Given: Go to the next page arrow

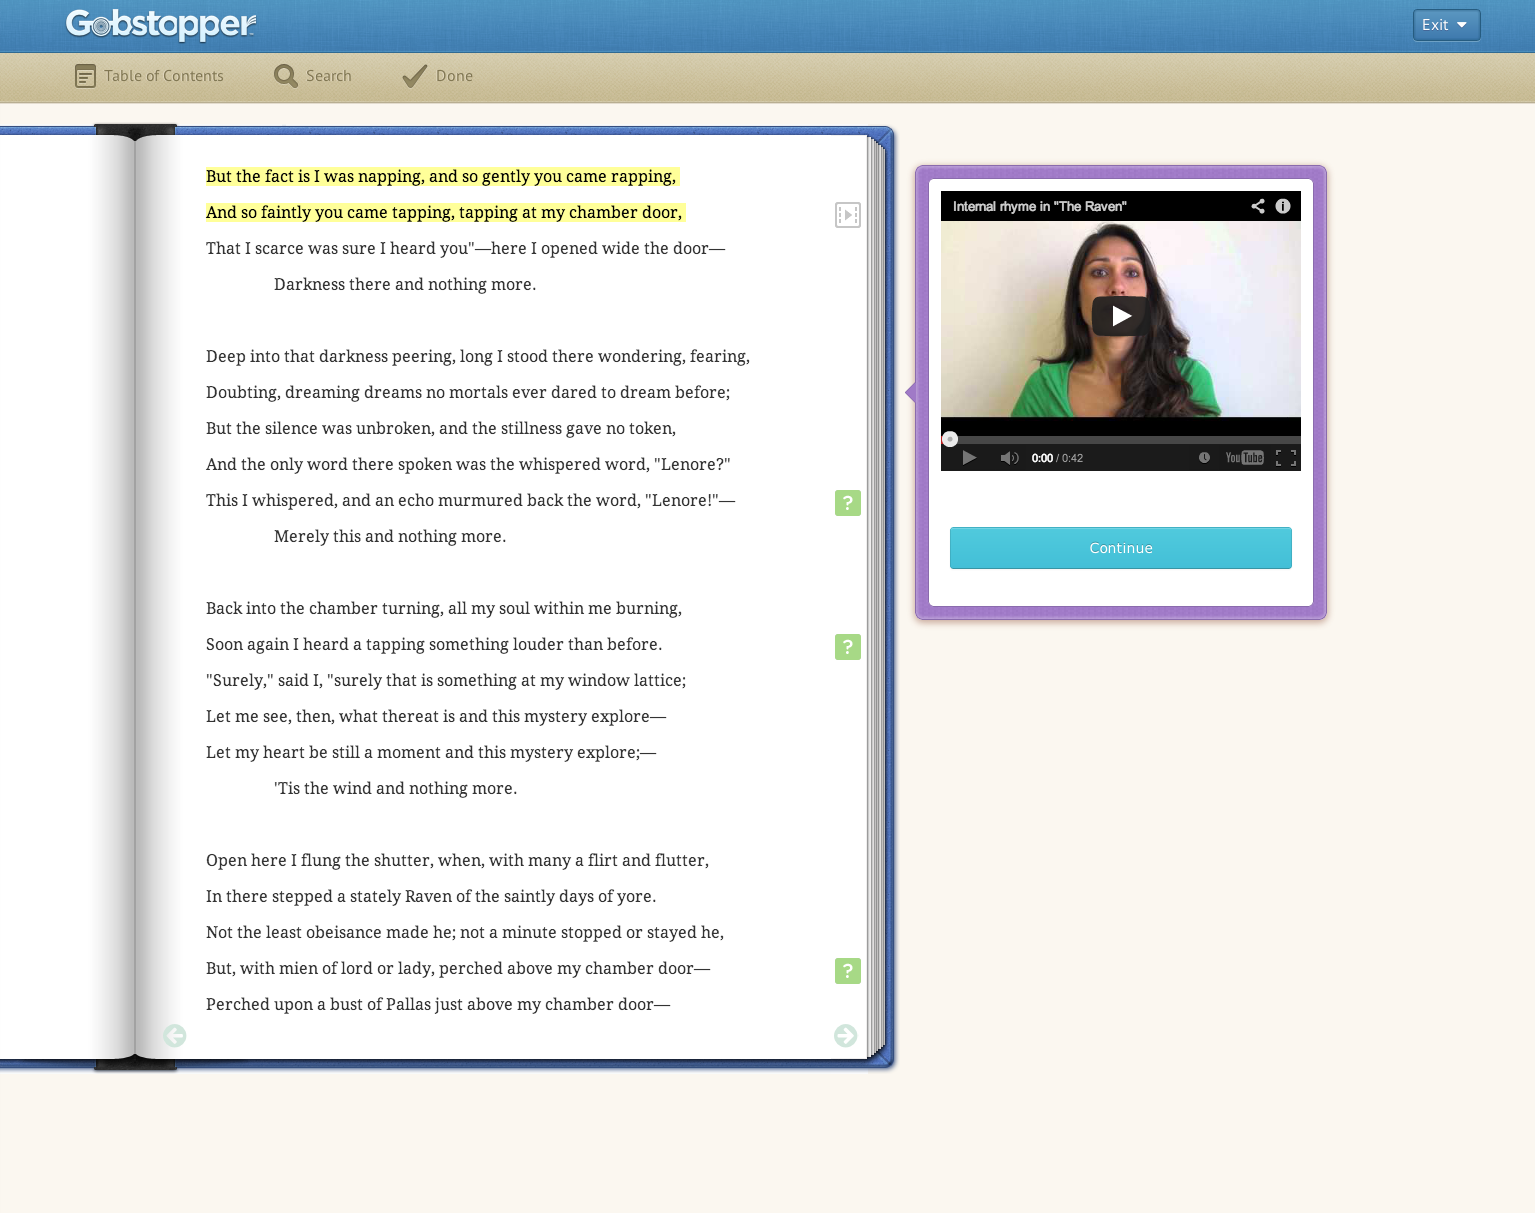Looking at the screenshot, I should 846,1036.
